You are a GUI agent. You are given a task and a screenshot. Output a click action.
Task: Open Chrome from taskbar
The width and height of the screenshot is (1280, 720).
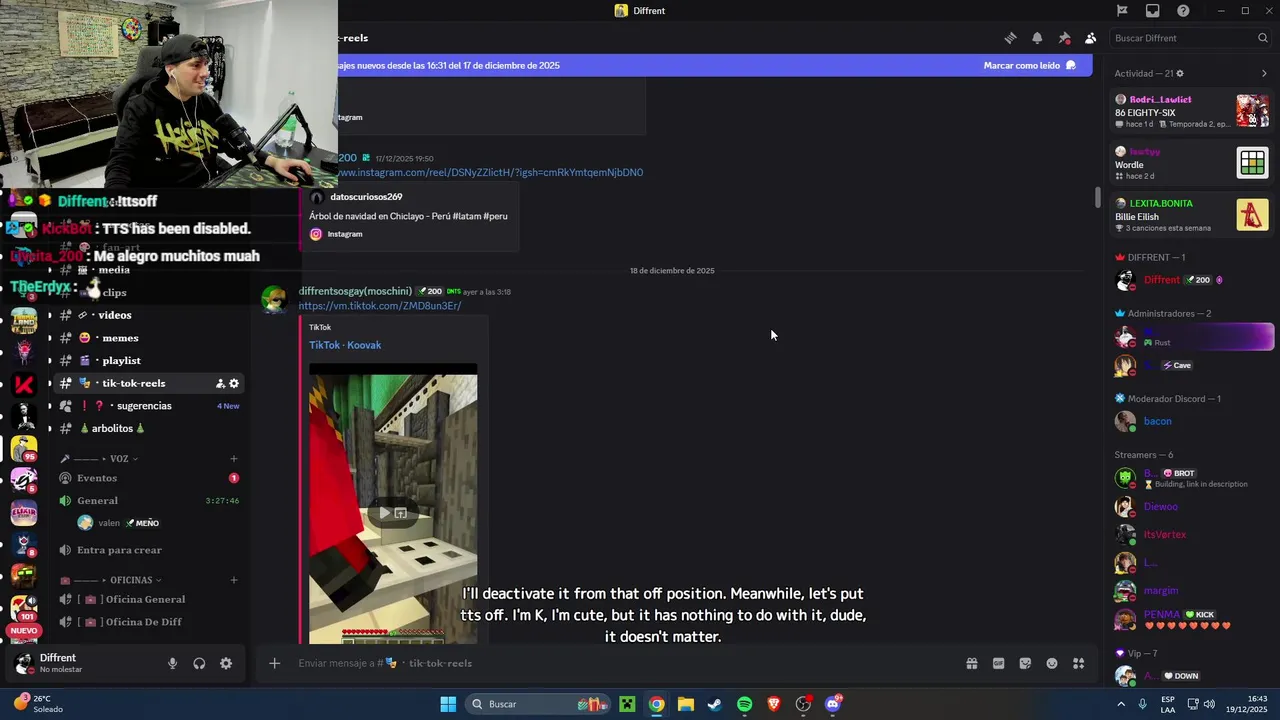[656, 704]
